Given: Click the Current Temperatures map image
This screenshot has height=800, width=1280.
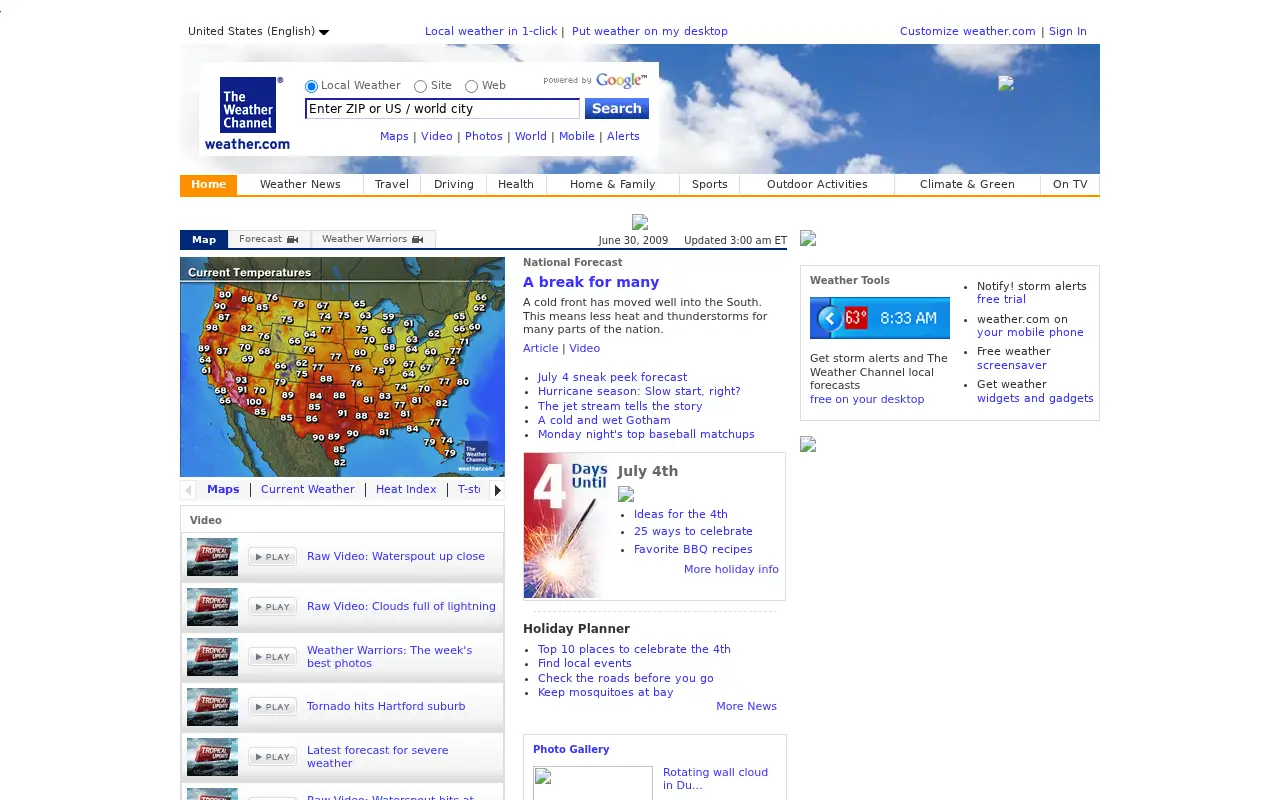Looking at the screenshot, I should click(x=342, y=367).
